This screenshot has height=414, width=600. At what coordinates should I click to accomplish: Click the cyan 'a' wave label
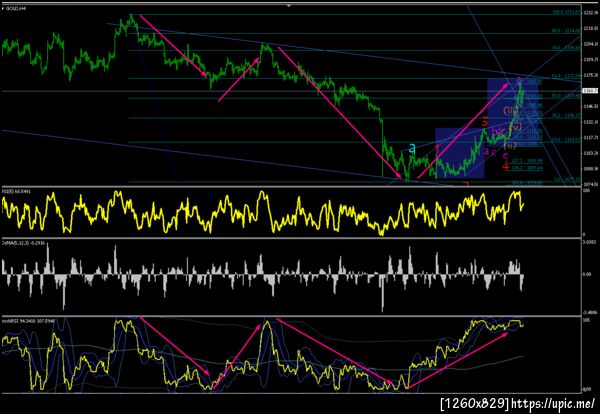coord(412,148)
